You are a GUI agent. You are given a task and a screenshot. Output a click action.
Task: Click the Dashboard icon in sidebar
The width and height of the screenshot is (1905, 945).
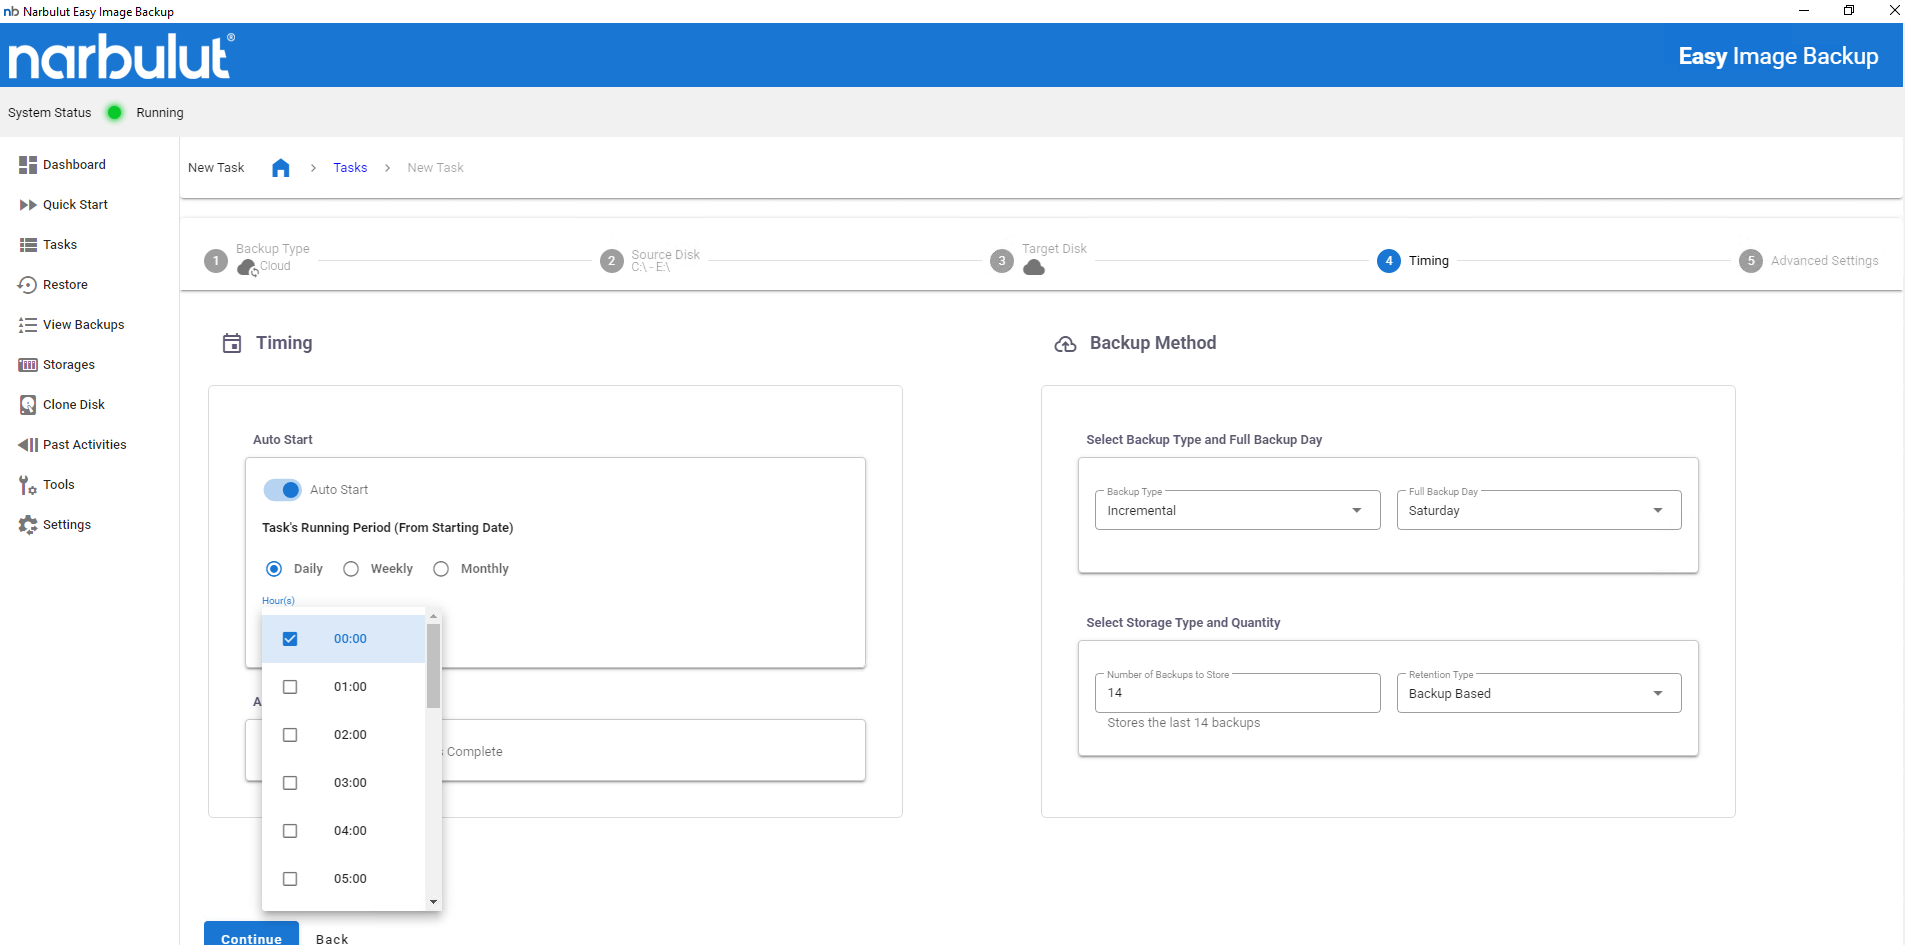click(x=27, y=165)
